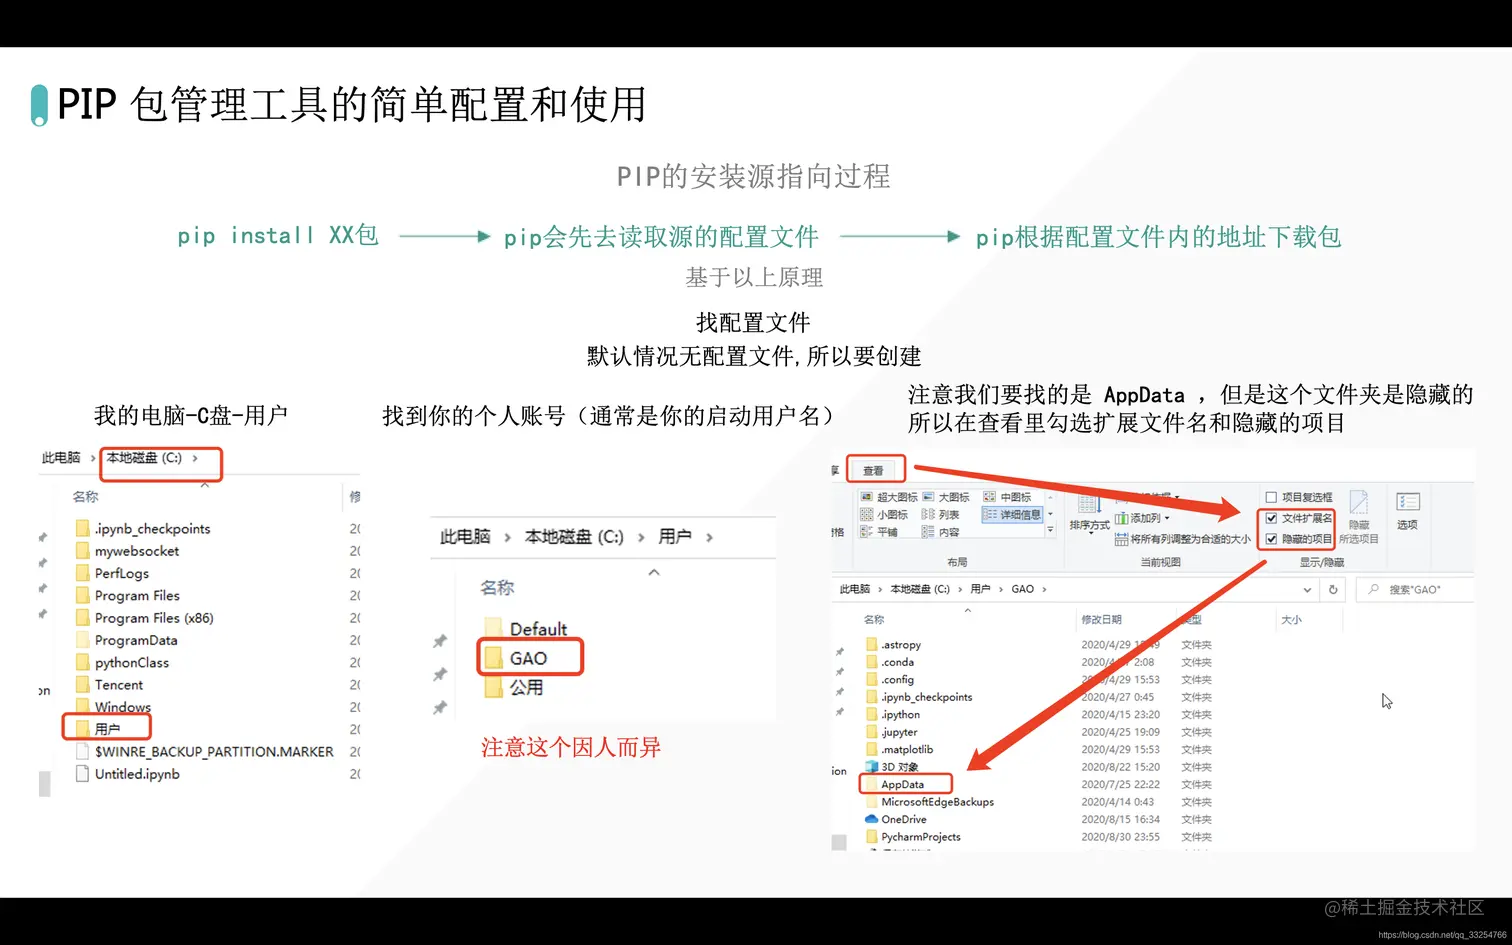Click the 用户 breadcrumb link
This screenshot has height=945, width=1512.
980,589
